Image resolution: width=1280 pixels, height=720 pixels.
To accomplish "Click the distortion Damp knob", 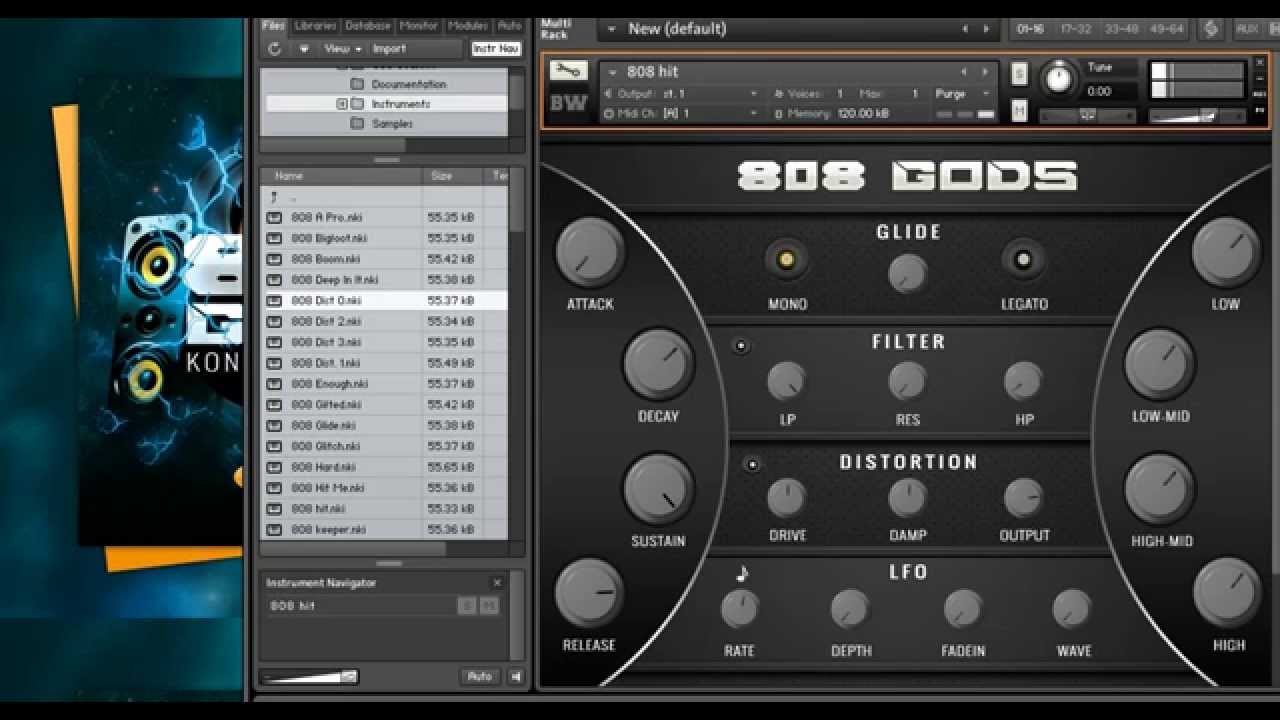I will coord(907,497).
